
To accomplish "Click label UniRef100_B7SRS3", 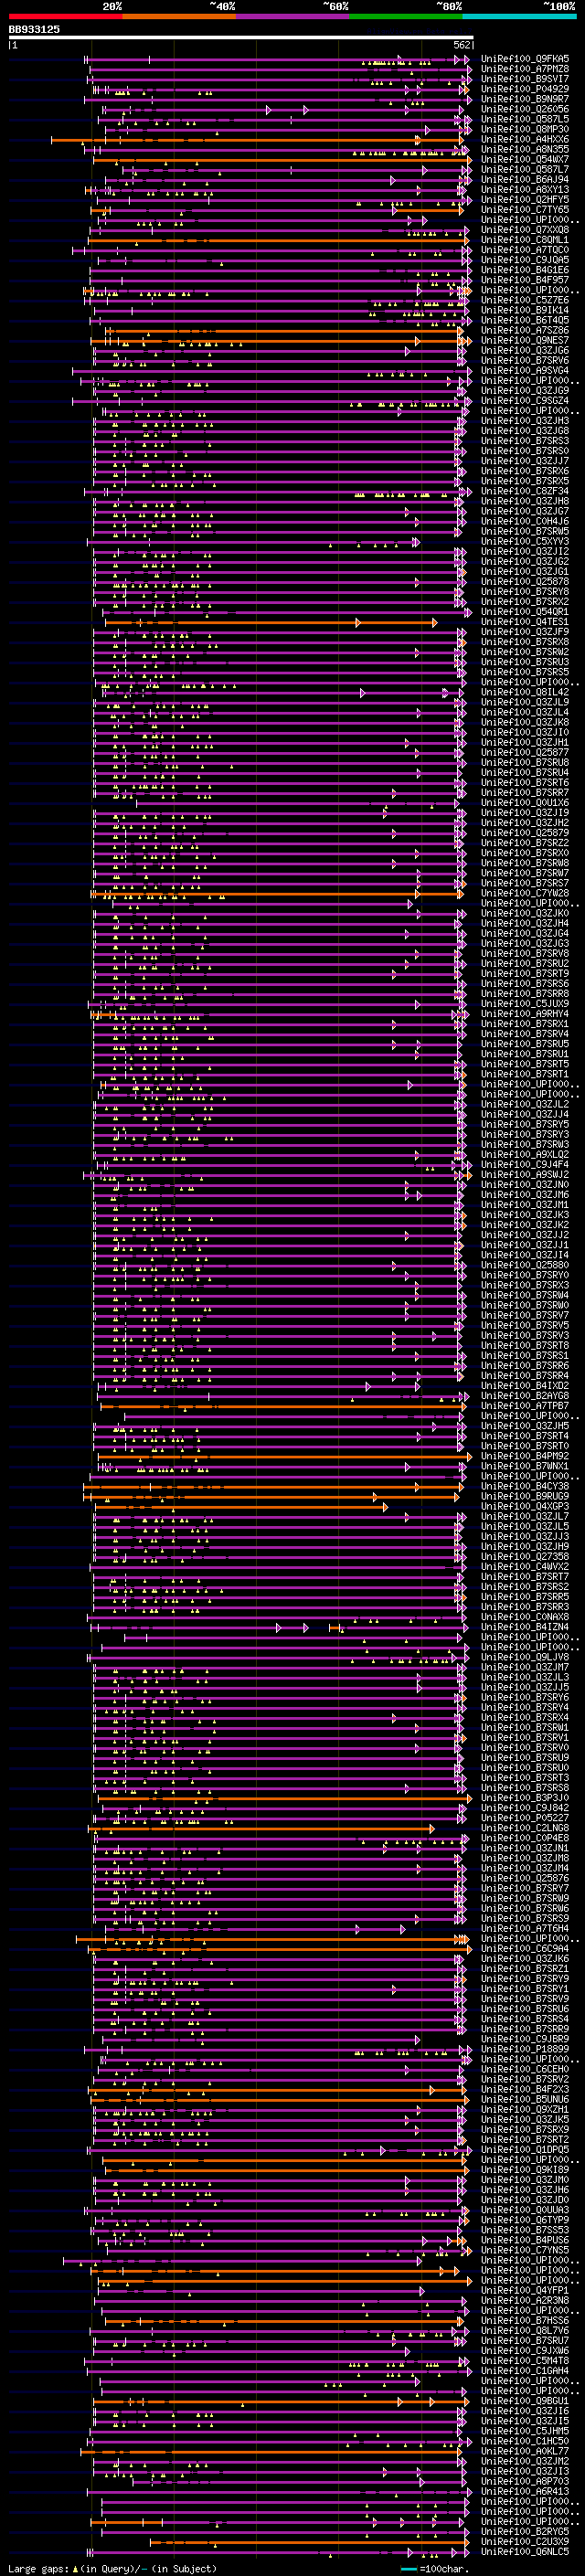I will [x=525, y=440].
